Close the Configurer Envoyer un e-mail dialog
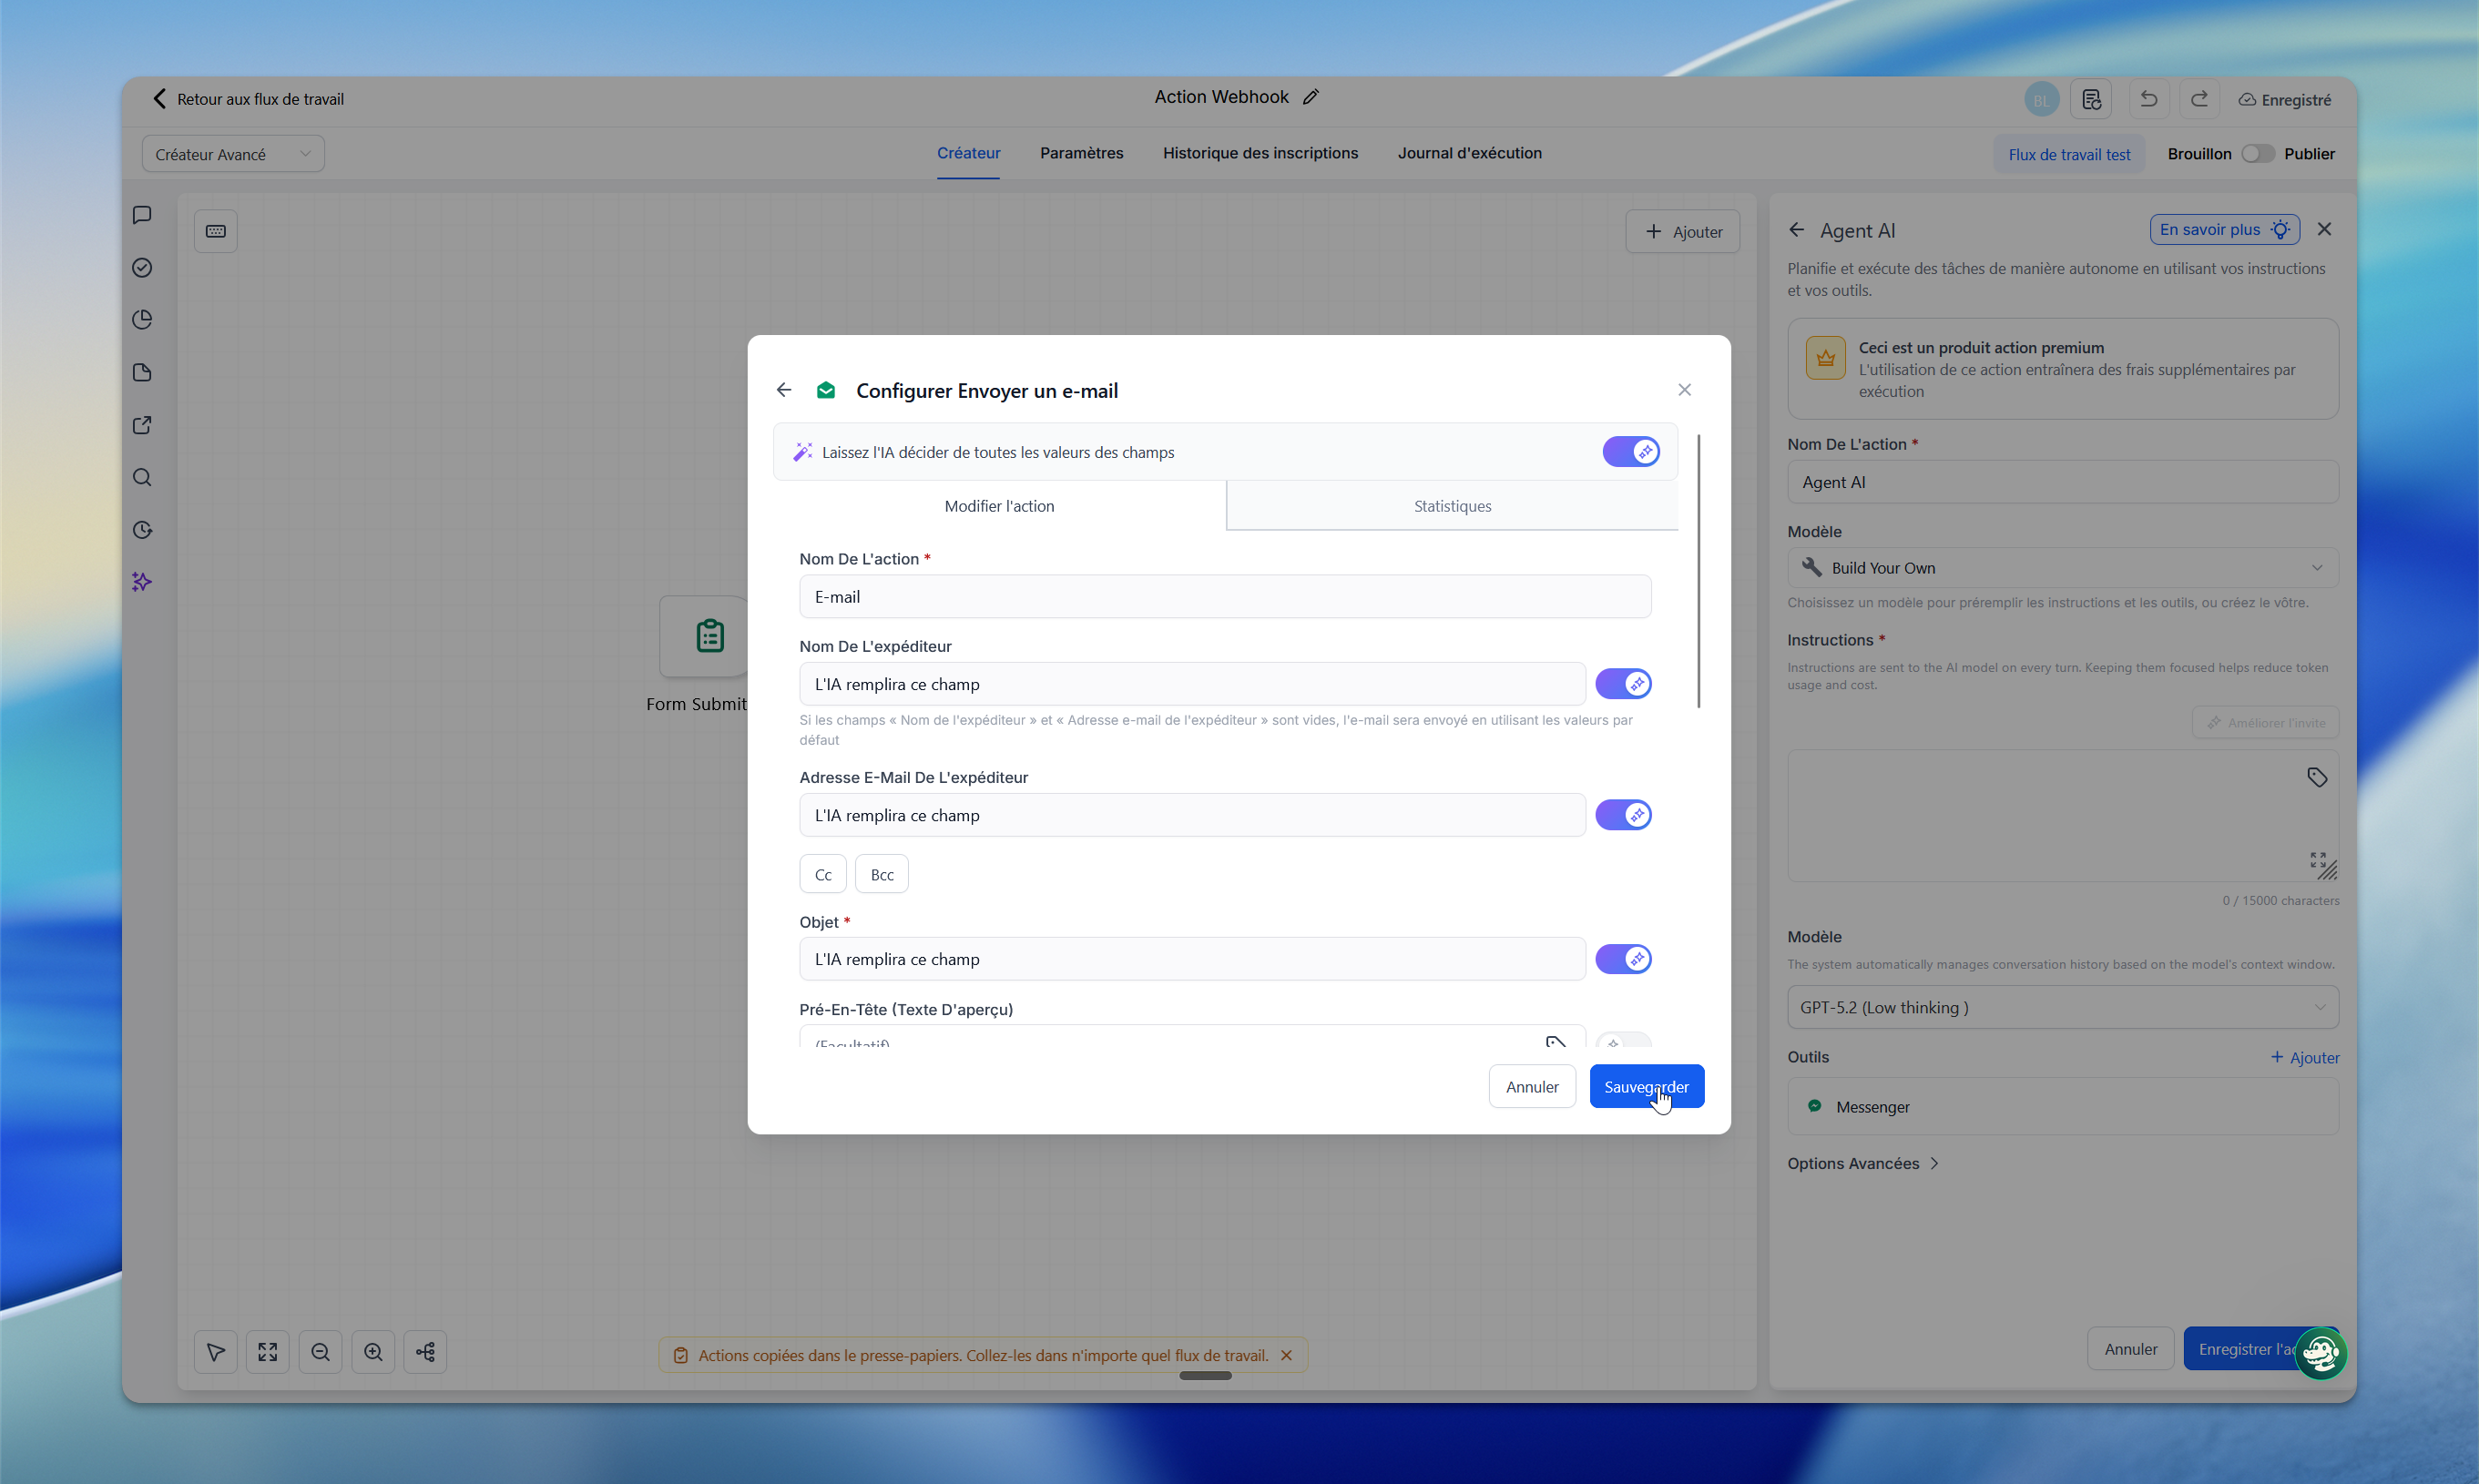2479x1484 pixels. click(1685, 390)
